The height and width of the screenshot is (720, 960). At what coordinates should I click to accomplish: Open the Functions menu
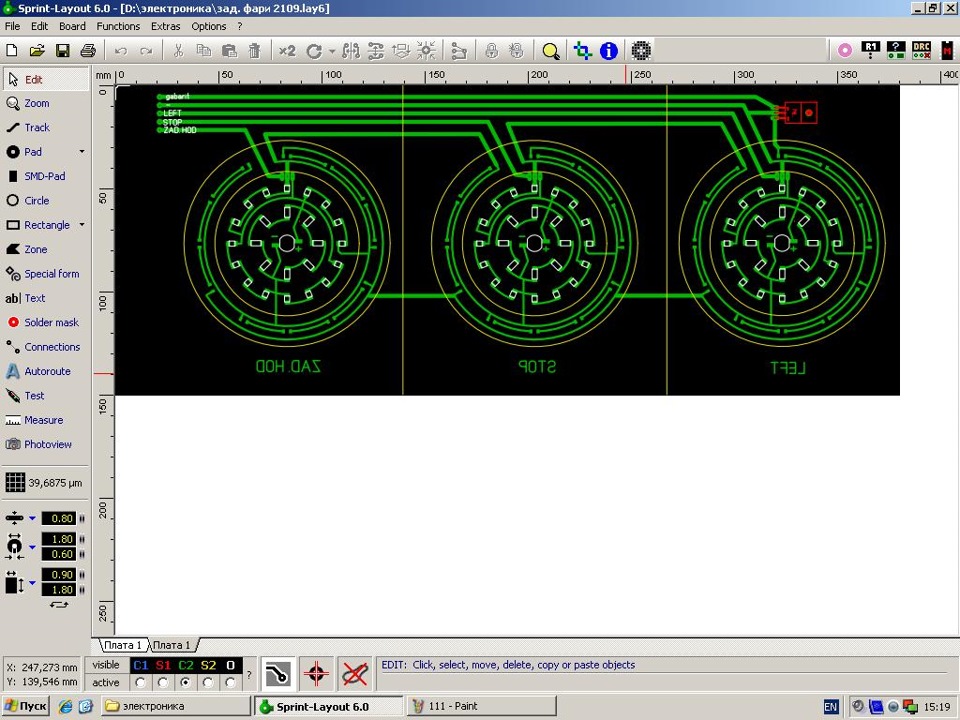(x=118, y=26)
